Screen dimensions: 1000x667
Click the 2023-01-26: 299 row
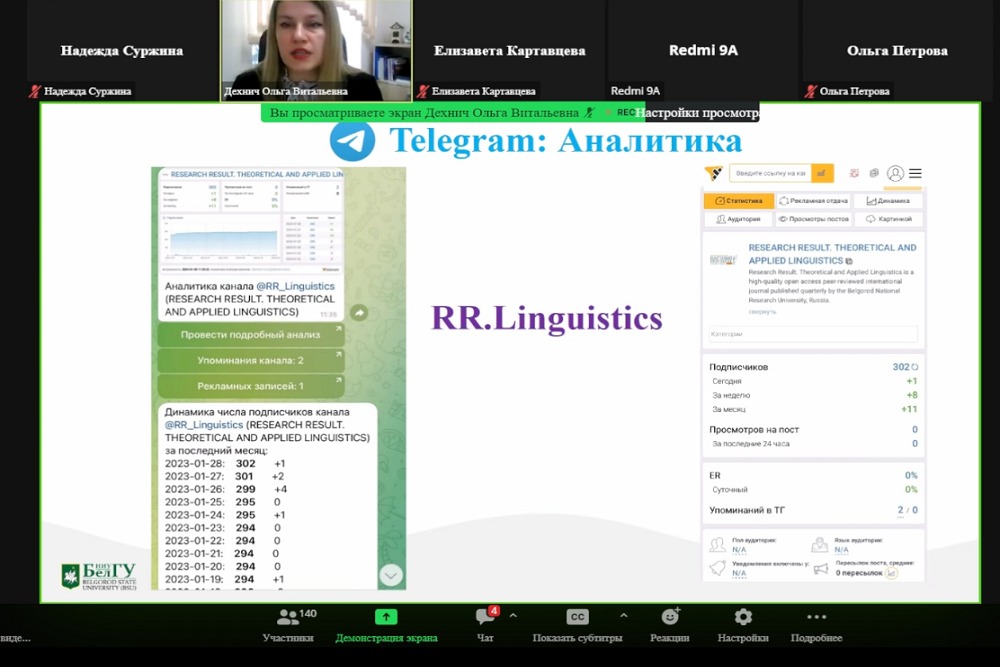[226, 489]
